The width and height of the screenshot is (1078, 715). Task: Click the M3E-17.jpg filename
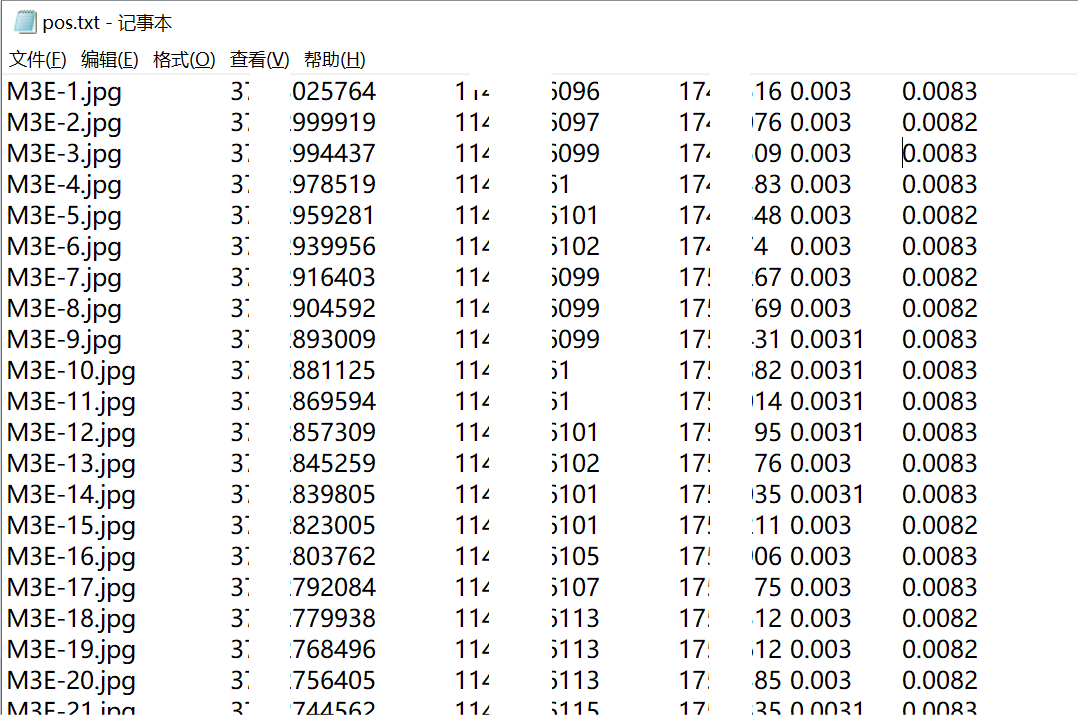[71, 588]
